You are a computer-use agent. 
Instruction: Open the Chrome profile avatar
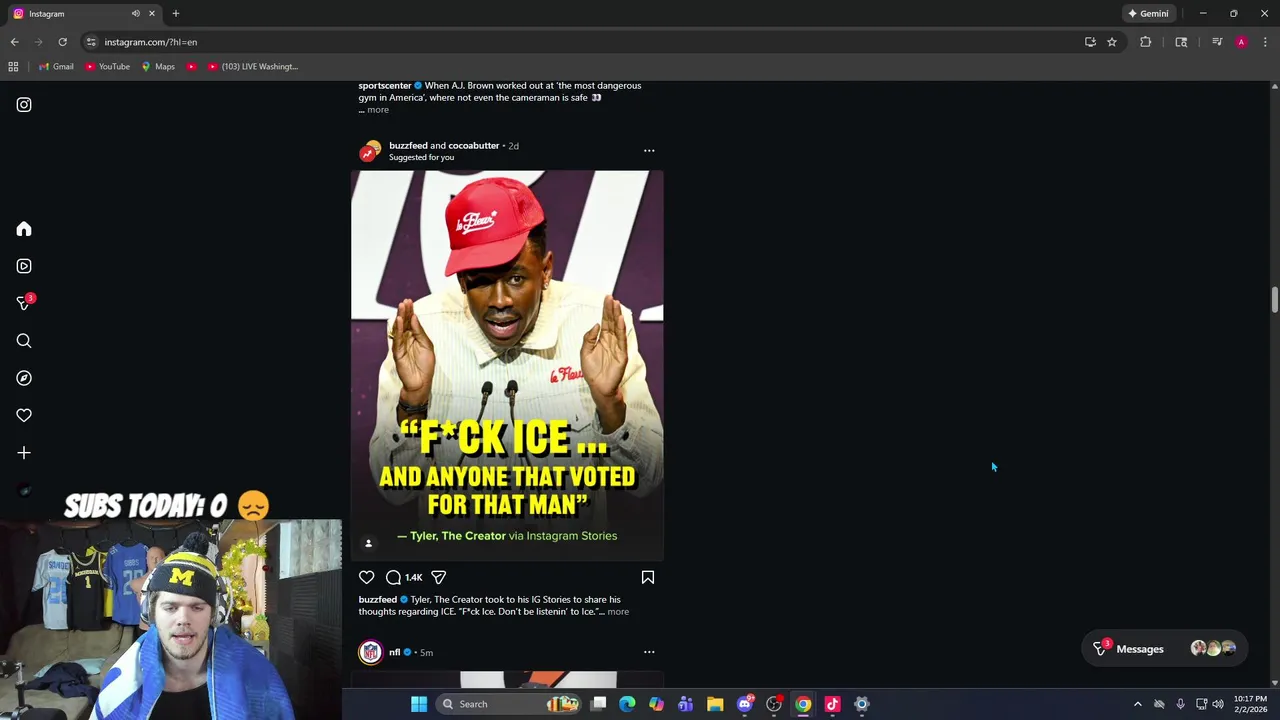pos(1241,42)
